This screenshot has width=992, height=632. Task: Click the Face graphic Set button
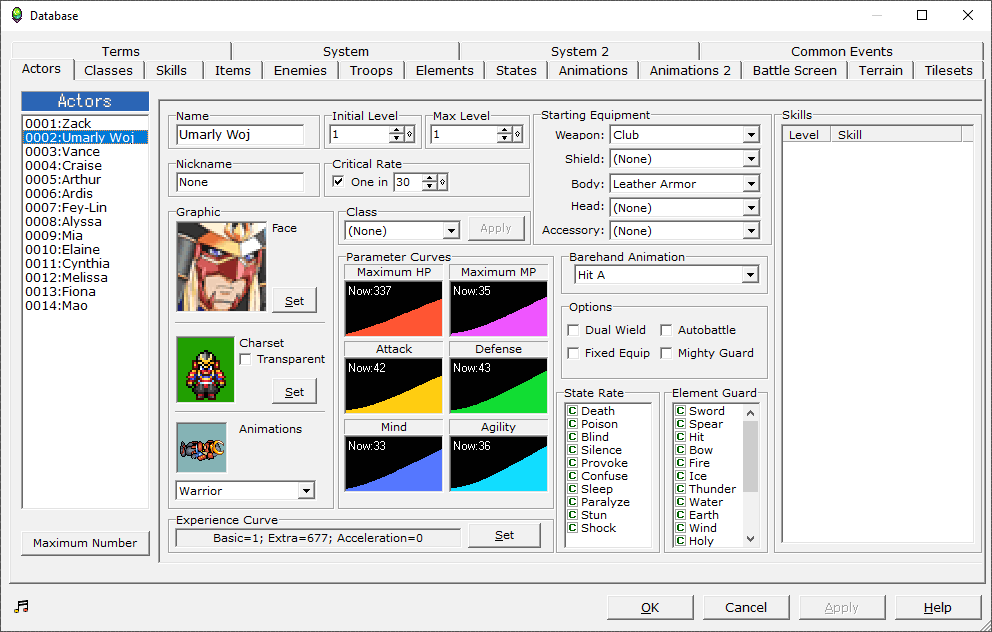click(x=294, y=301)
